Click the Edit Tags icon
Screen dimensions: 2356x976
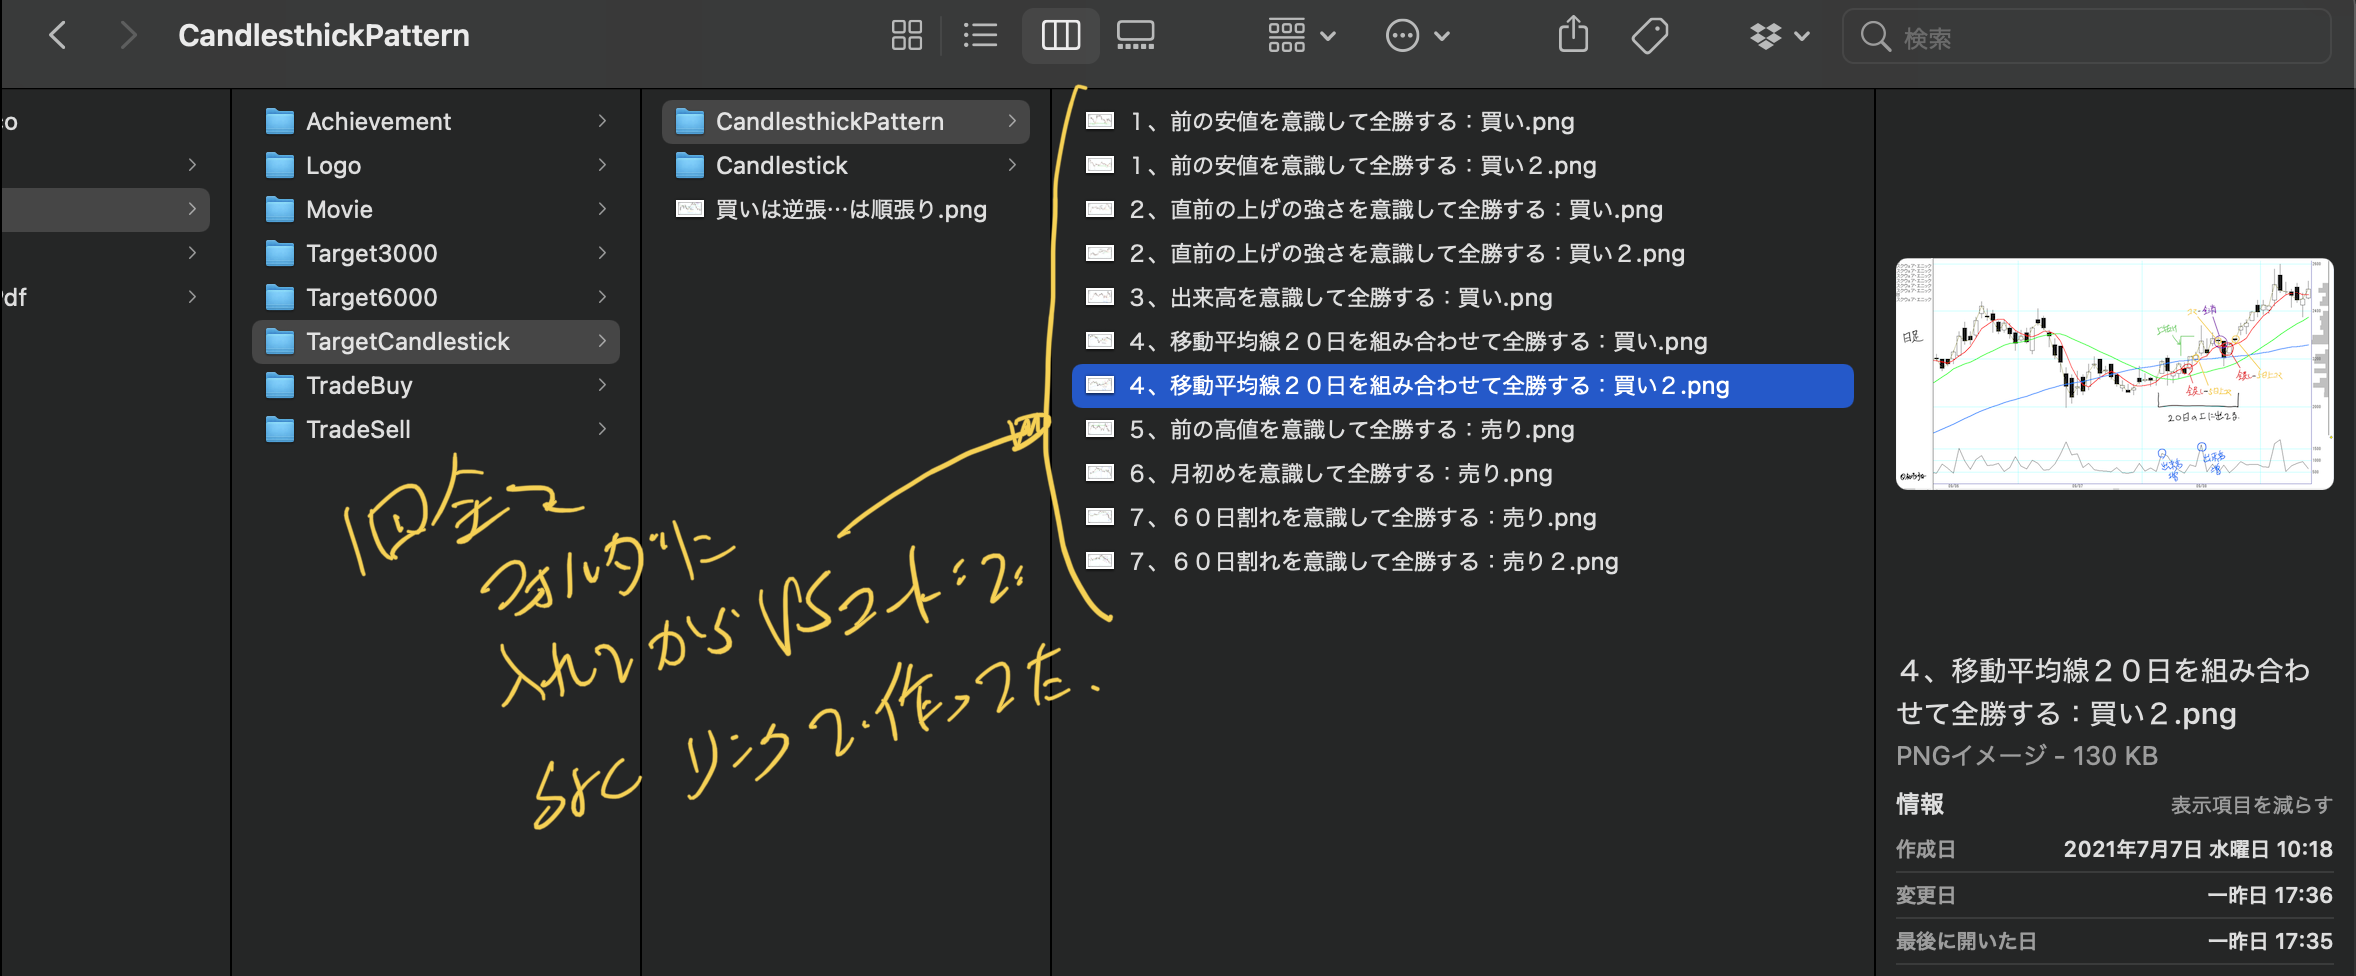tap(1650, 36)
